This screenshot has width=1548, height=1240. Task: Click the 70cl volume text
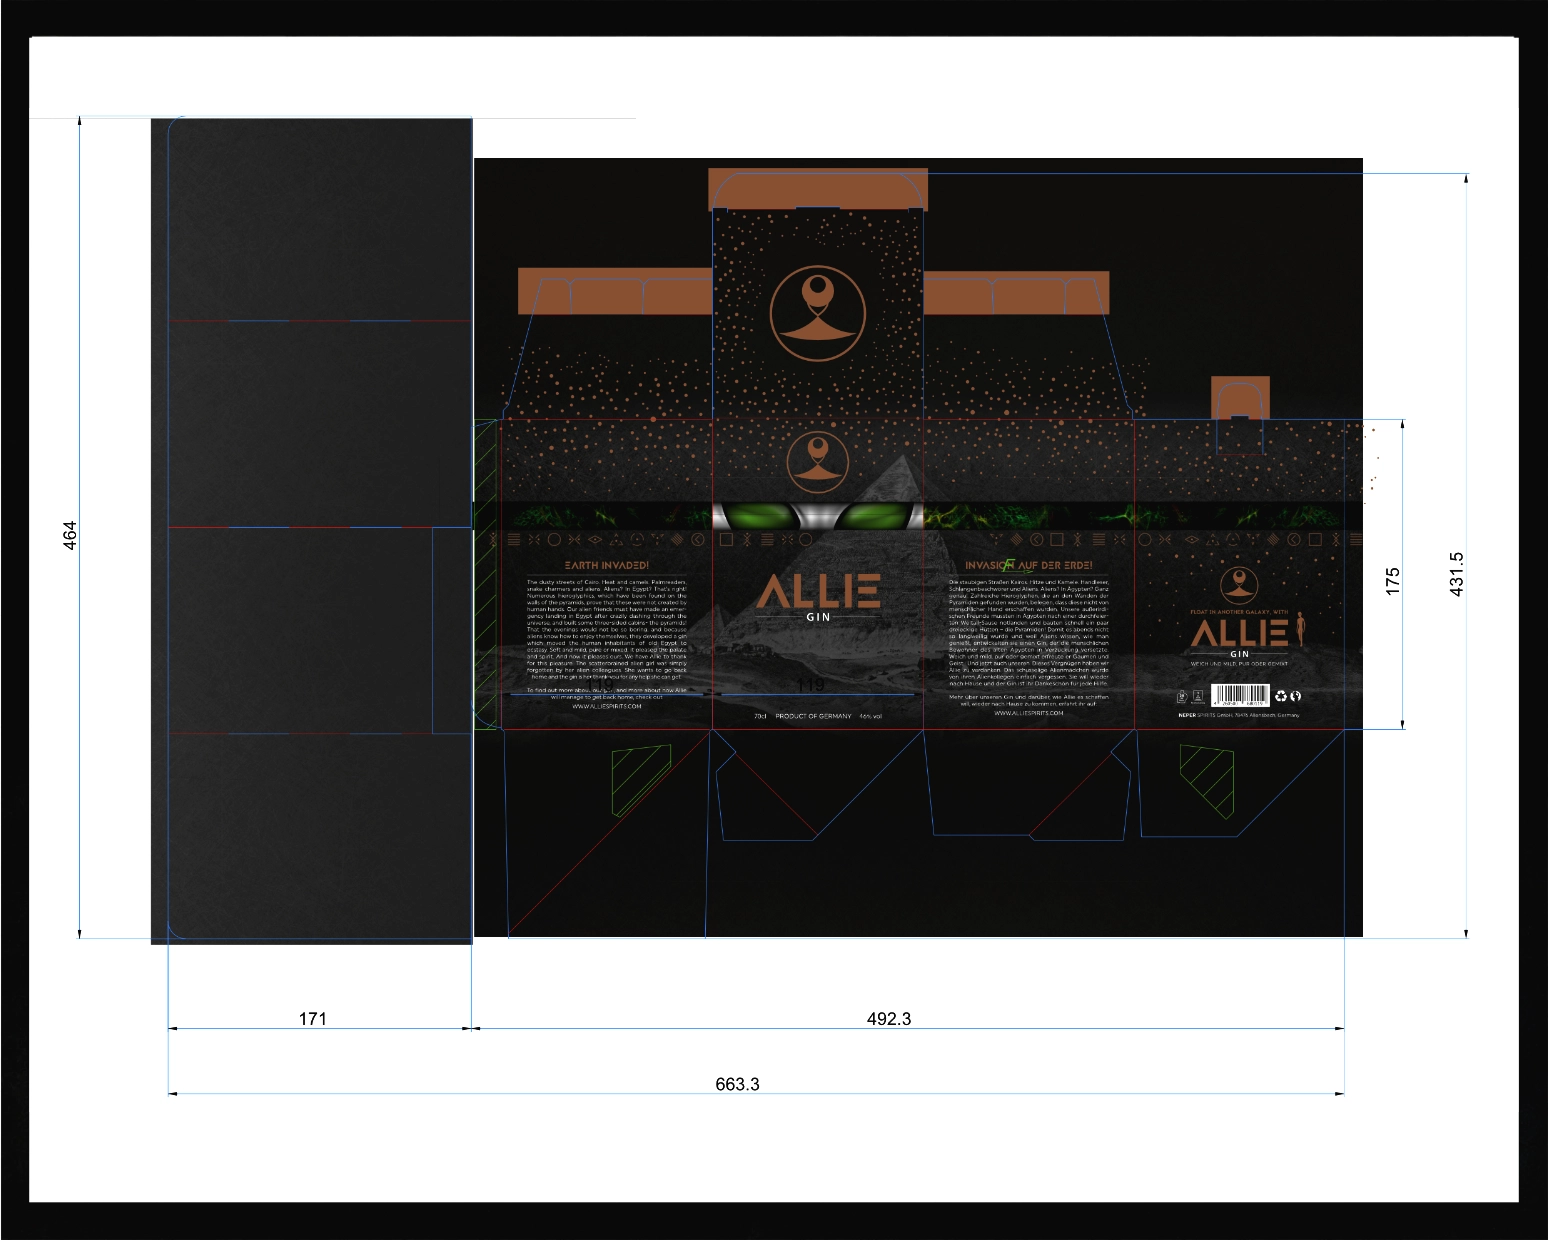[760, 716]
